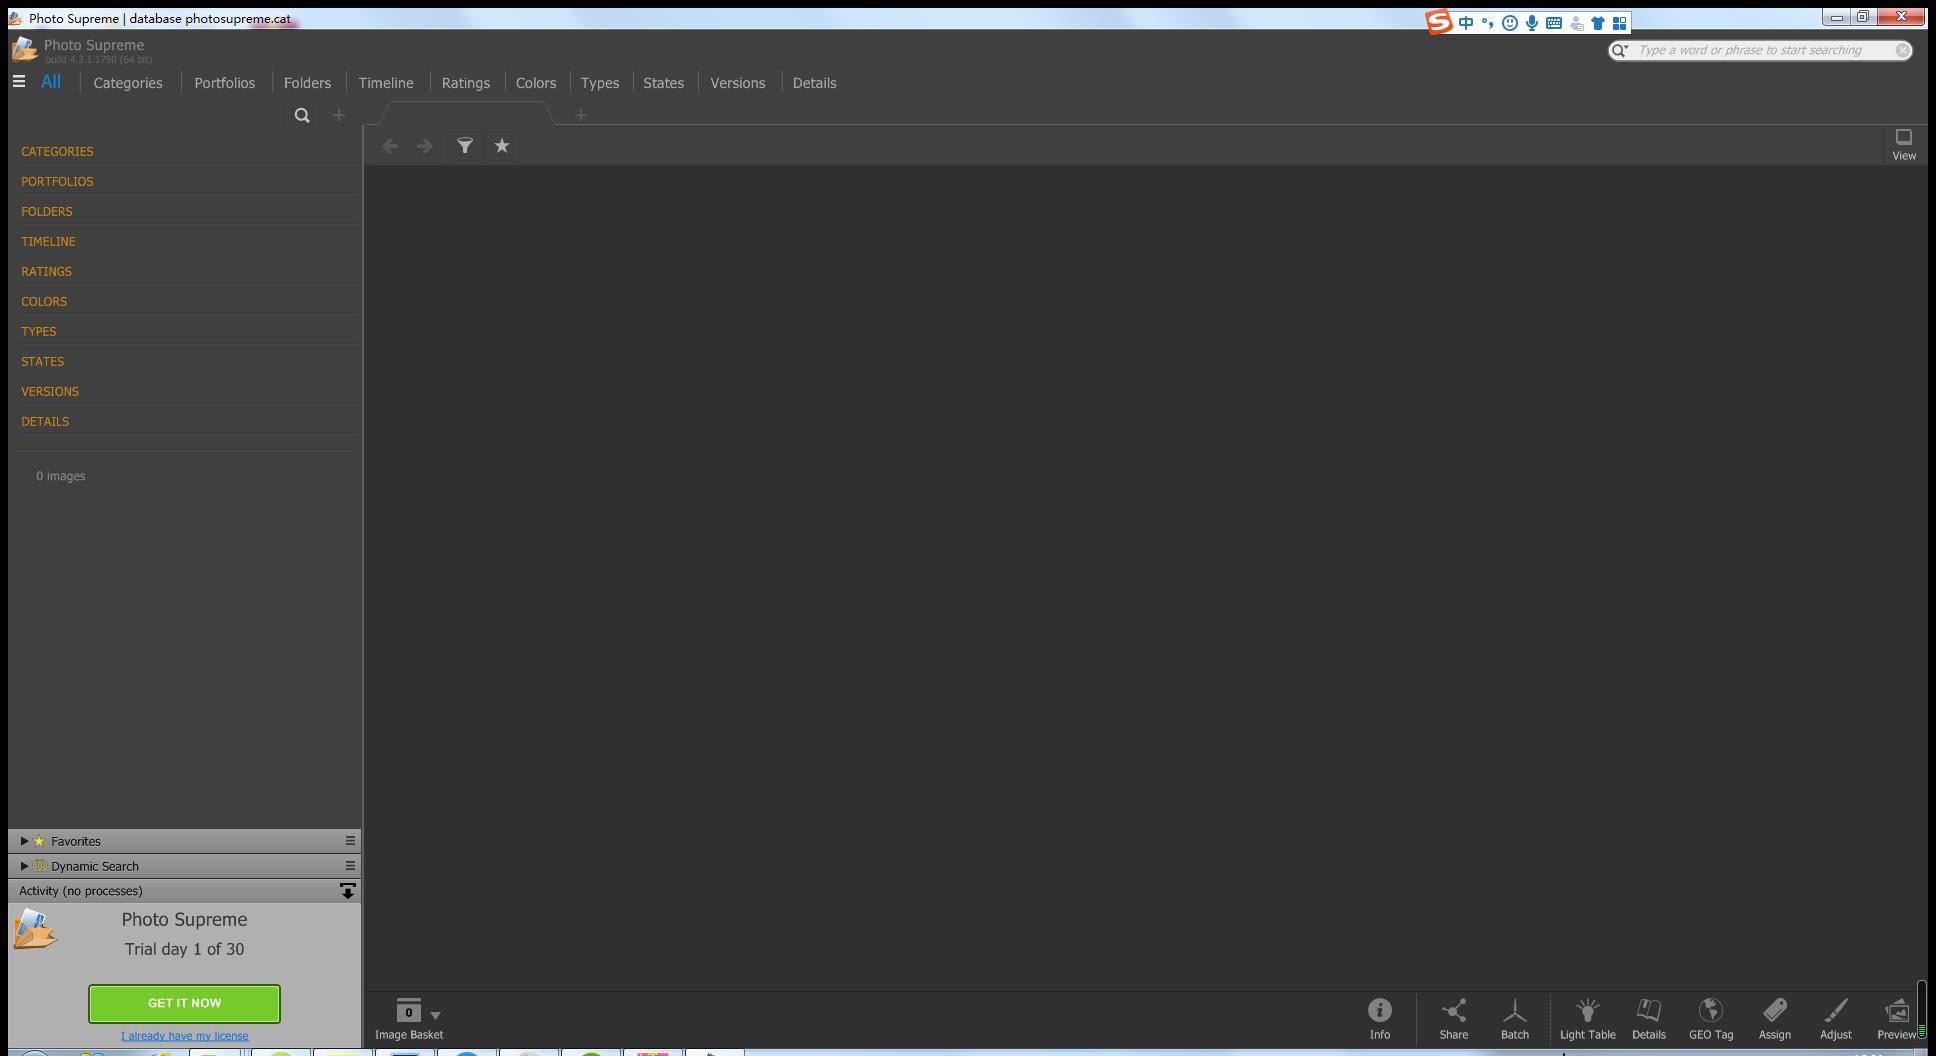Open the View options

[x=1904, y=144]
